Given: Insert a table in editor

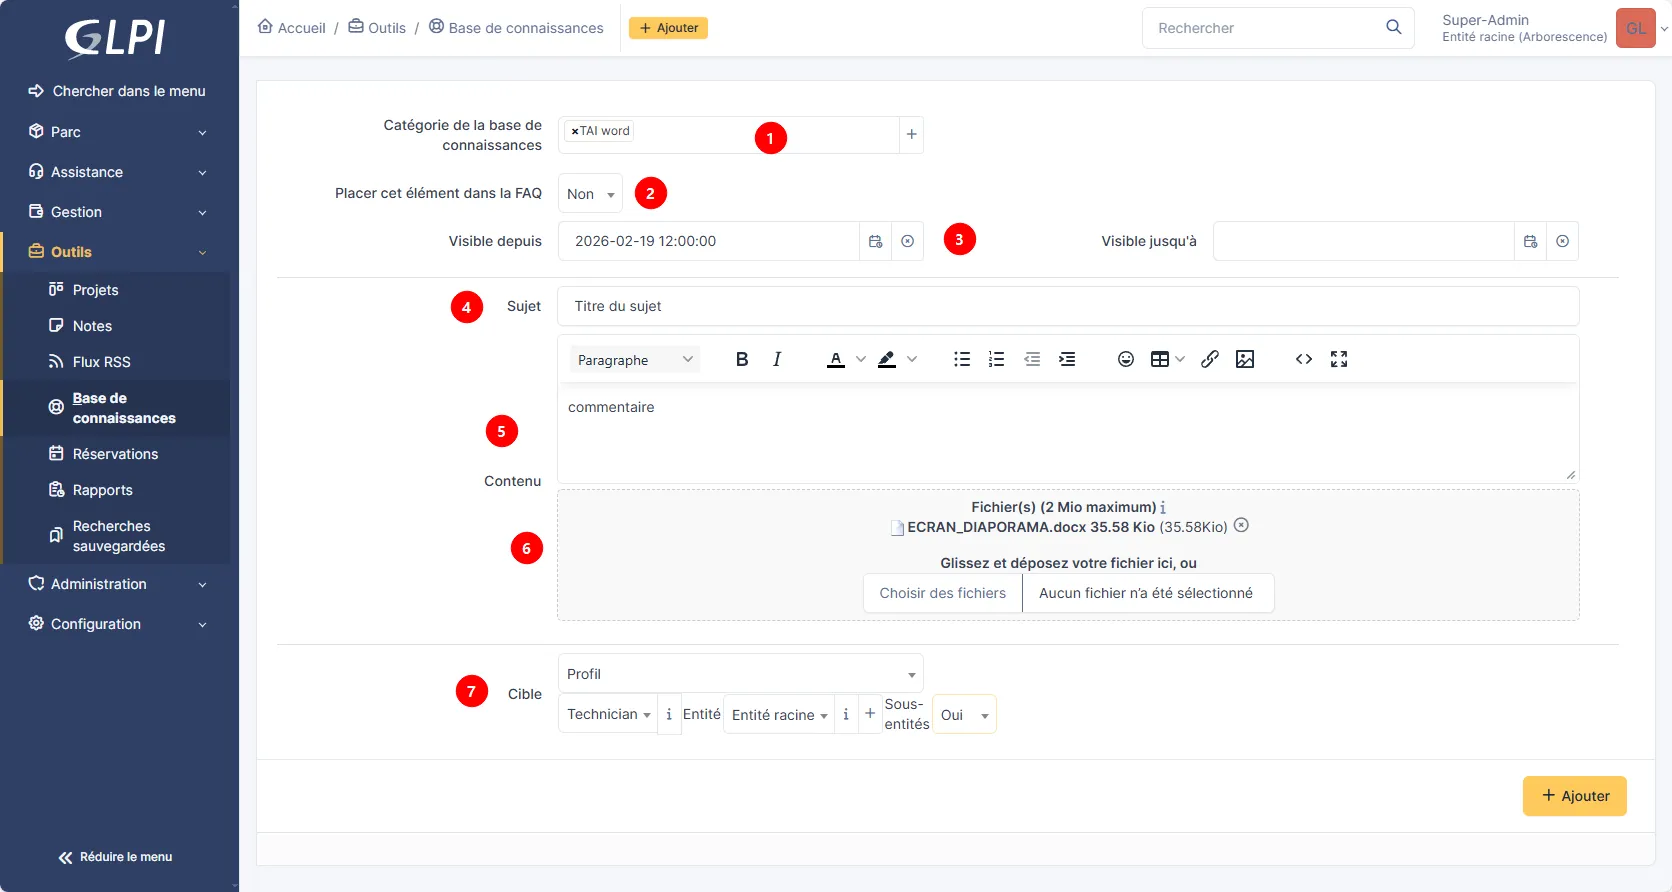Looking at the screenshot, I should tap(1160, 359).
